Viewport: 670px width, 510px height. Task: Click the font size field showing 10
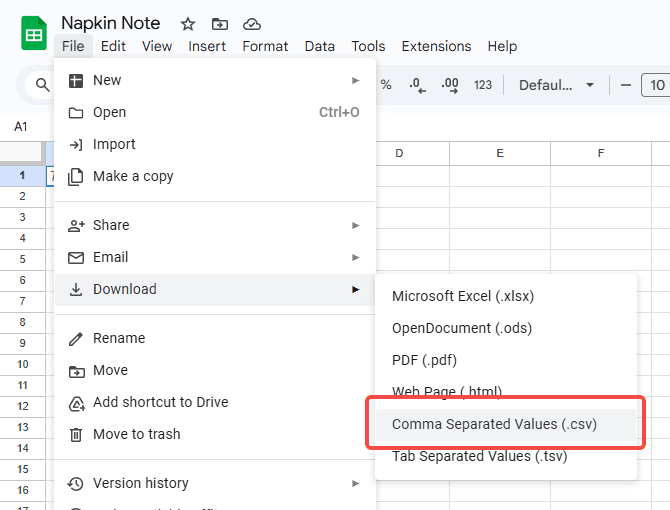click(656, 85)
